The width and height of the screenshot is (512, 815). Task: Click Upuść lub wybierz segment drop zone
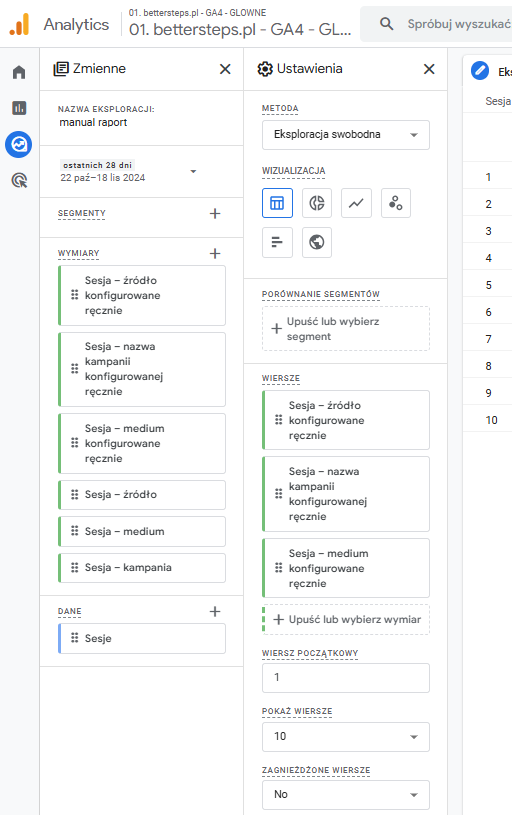pyautogui.click(x=346, y=328)
